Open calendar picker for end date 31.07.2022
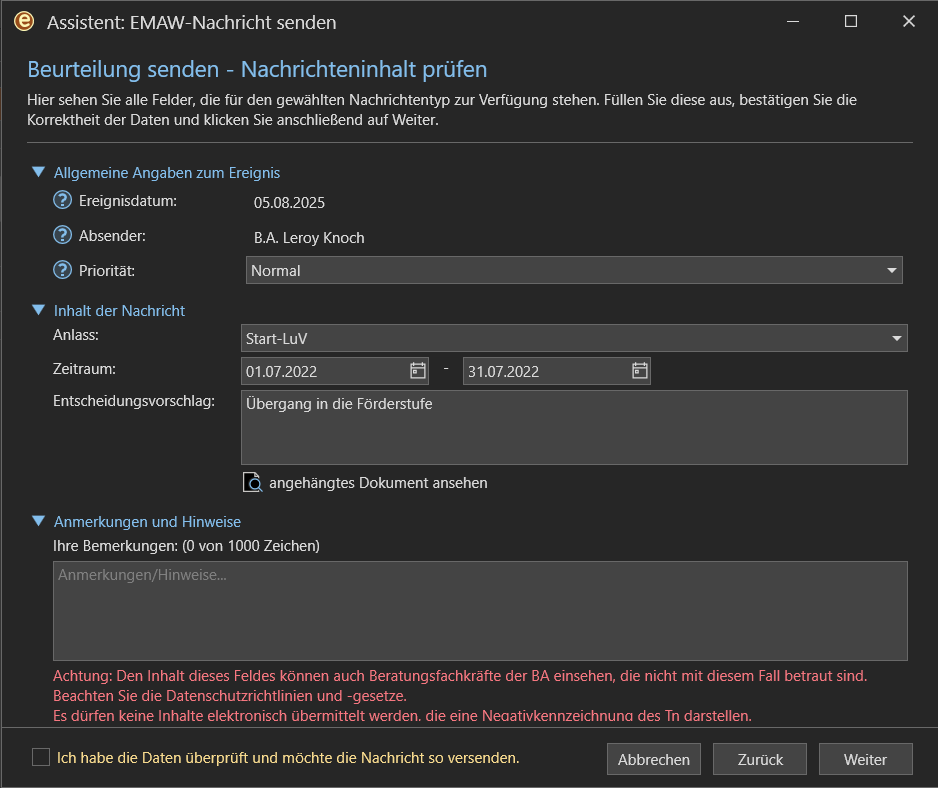Viewport: 938px width, 788px height. tap(639, 371)
